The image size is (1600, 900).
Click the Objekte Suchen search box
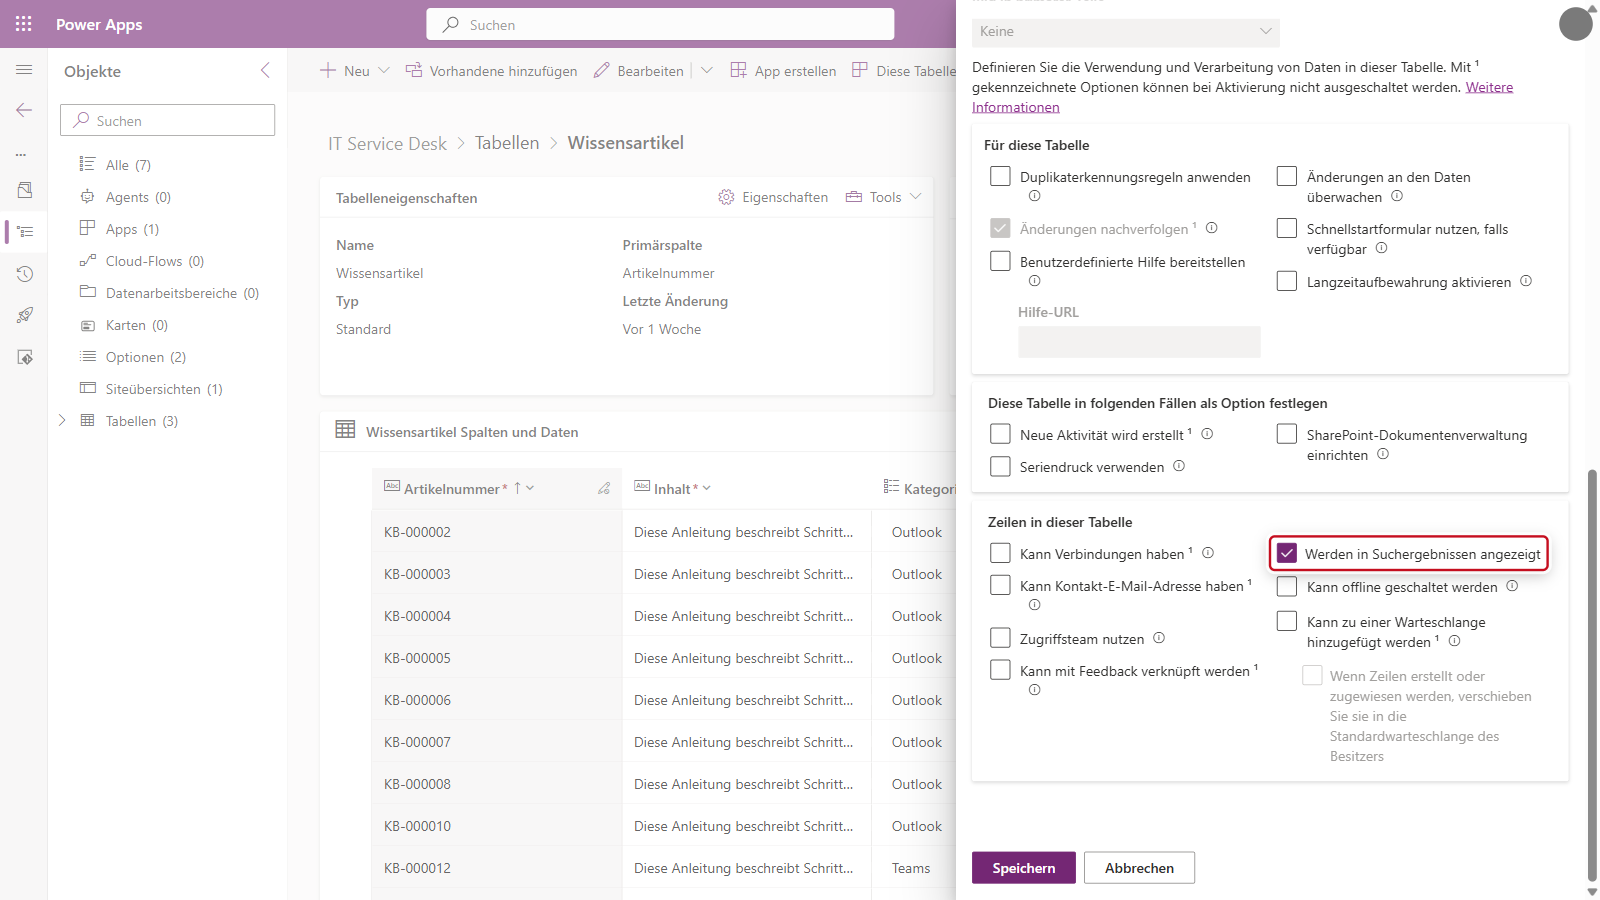tap(168, 120)
